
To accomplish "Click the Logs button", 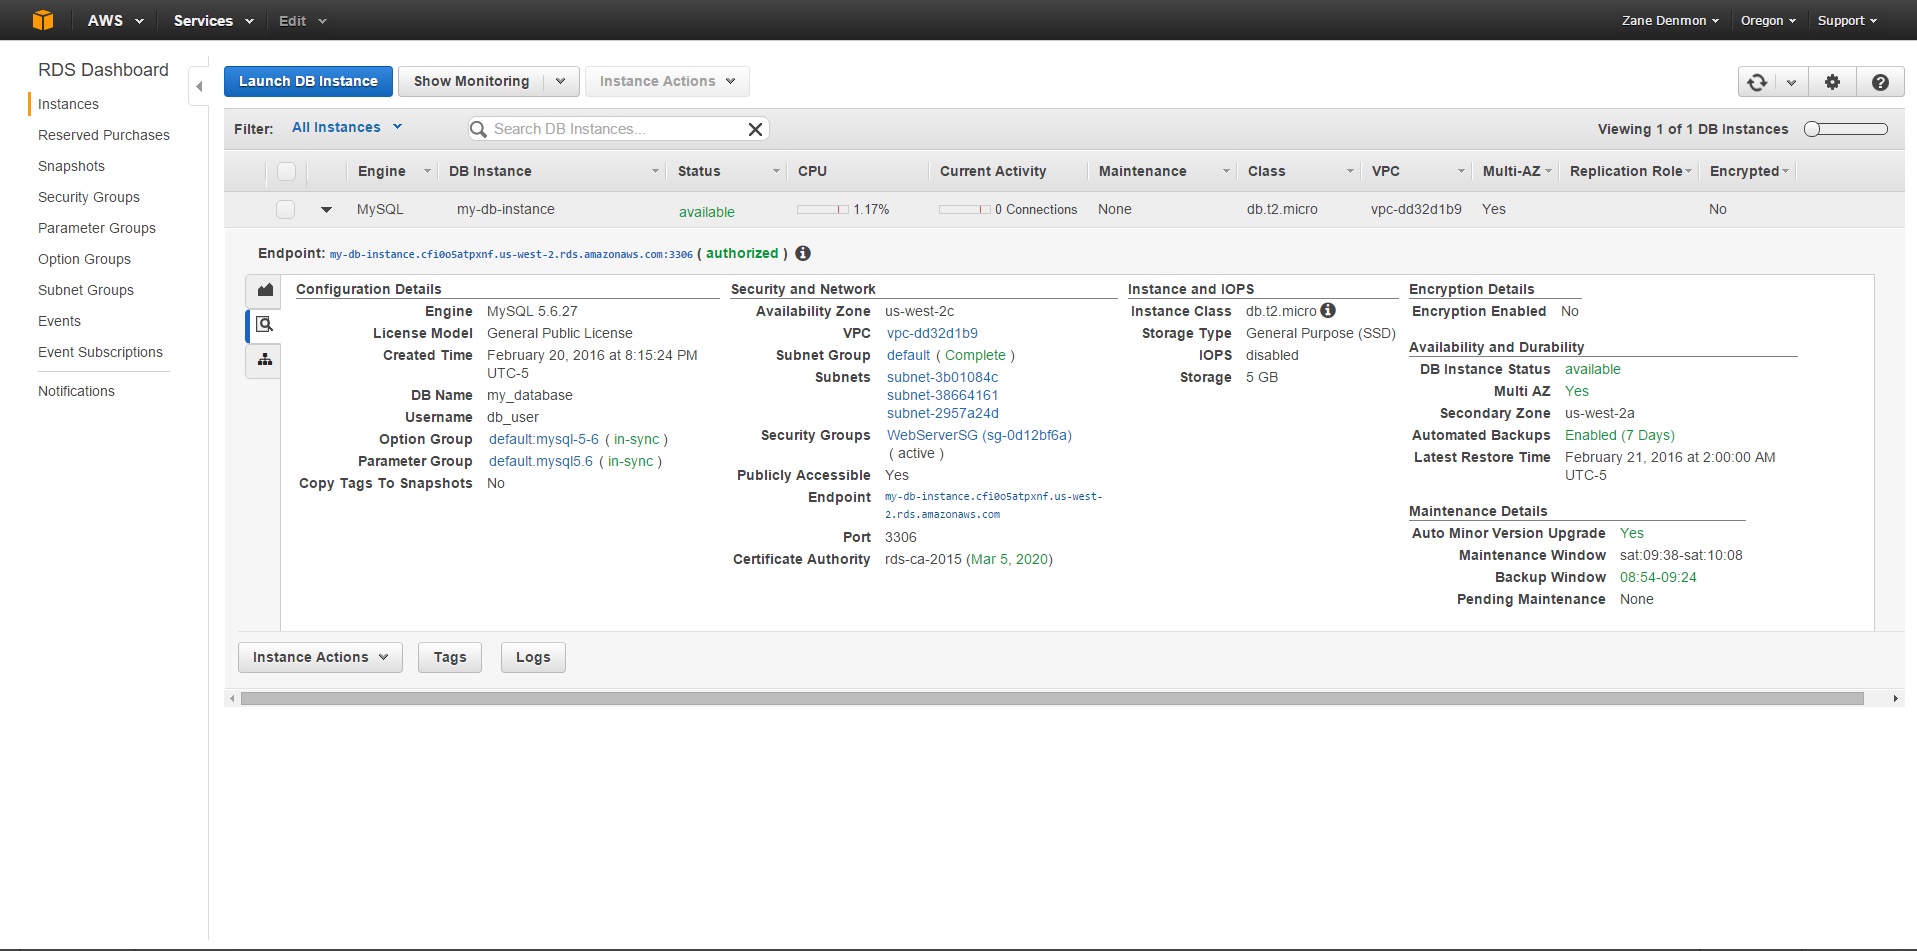I will (x=533, y=657).
